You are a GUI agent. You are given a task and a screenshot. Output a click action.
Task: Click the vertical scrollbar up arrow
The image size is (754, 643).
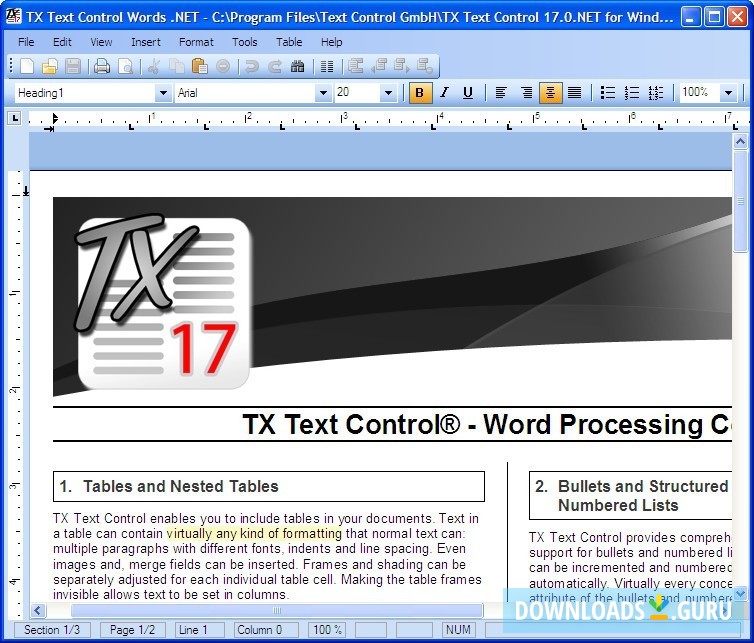[740, 141]
